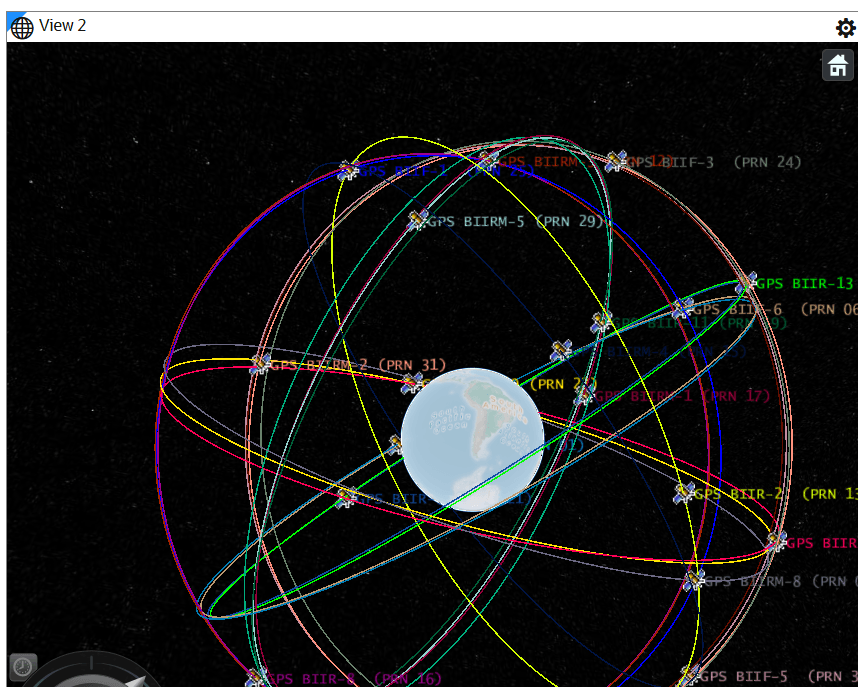
Task: Select the GPS BIIR-13 satellite icon
Action: point(746,283)
